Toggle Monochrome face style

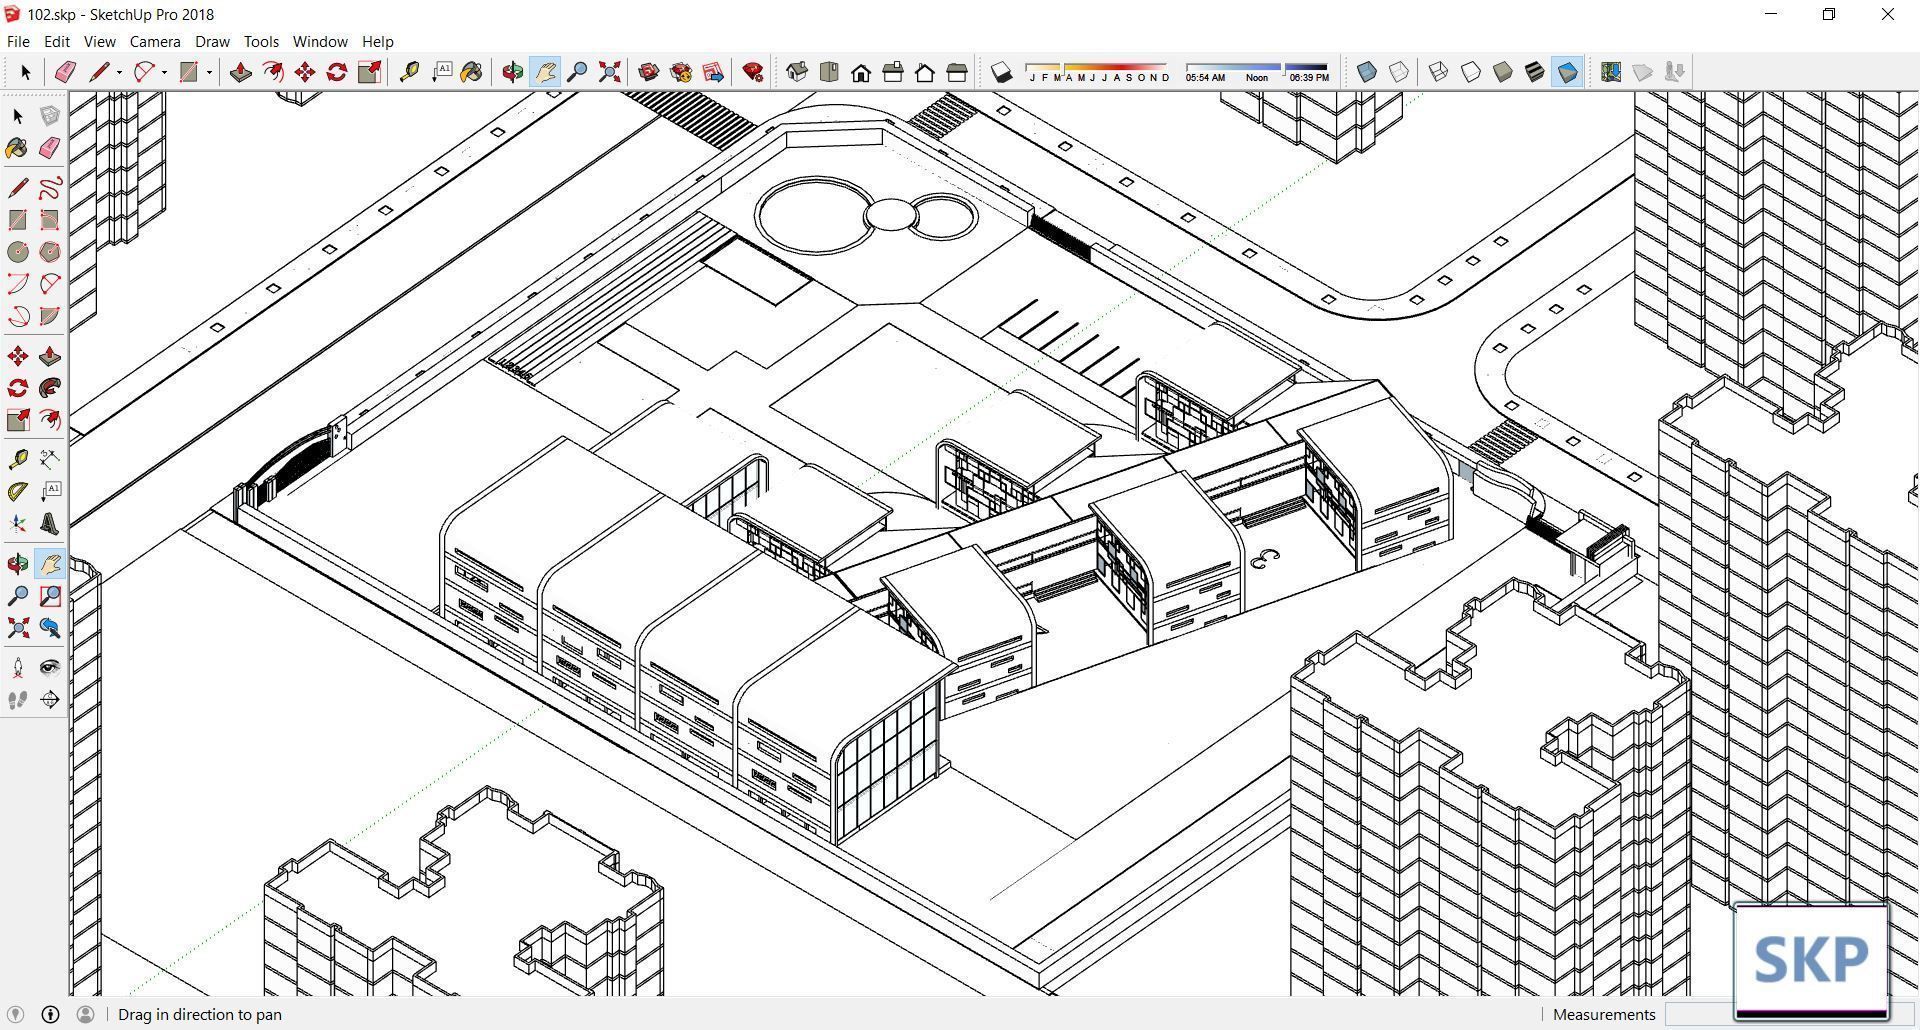coord(1567,72)
